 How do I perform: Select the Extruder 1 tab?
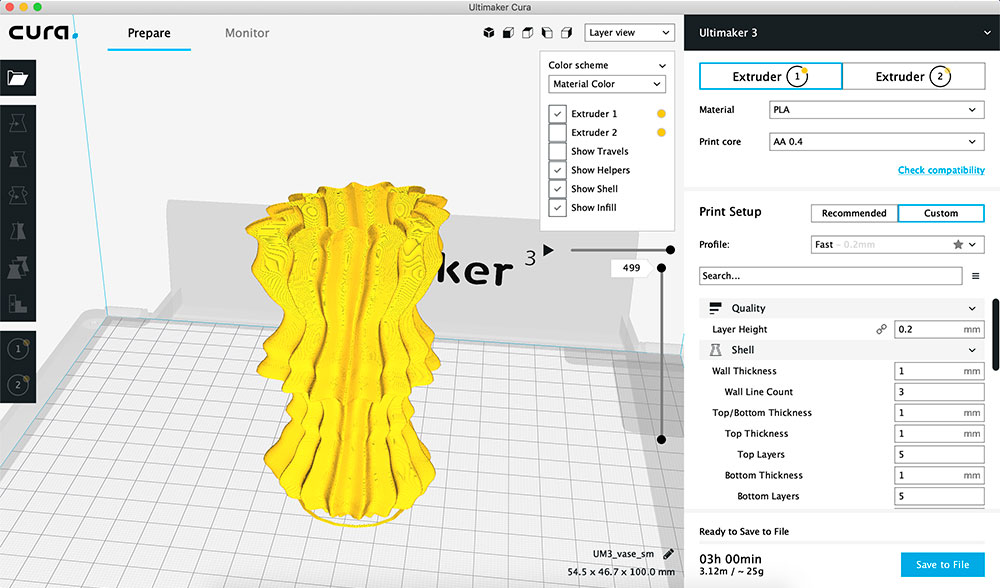point(770,77)
